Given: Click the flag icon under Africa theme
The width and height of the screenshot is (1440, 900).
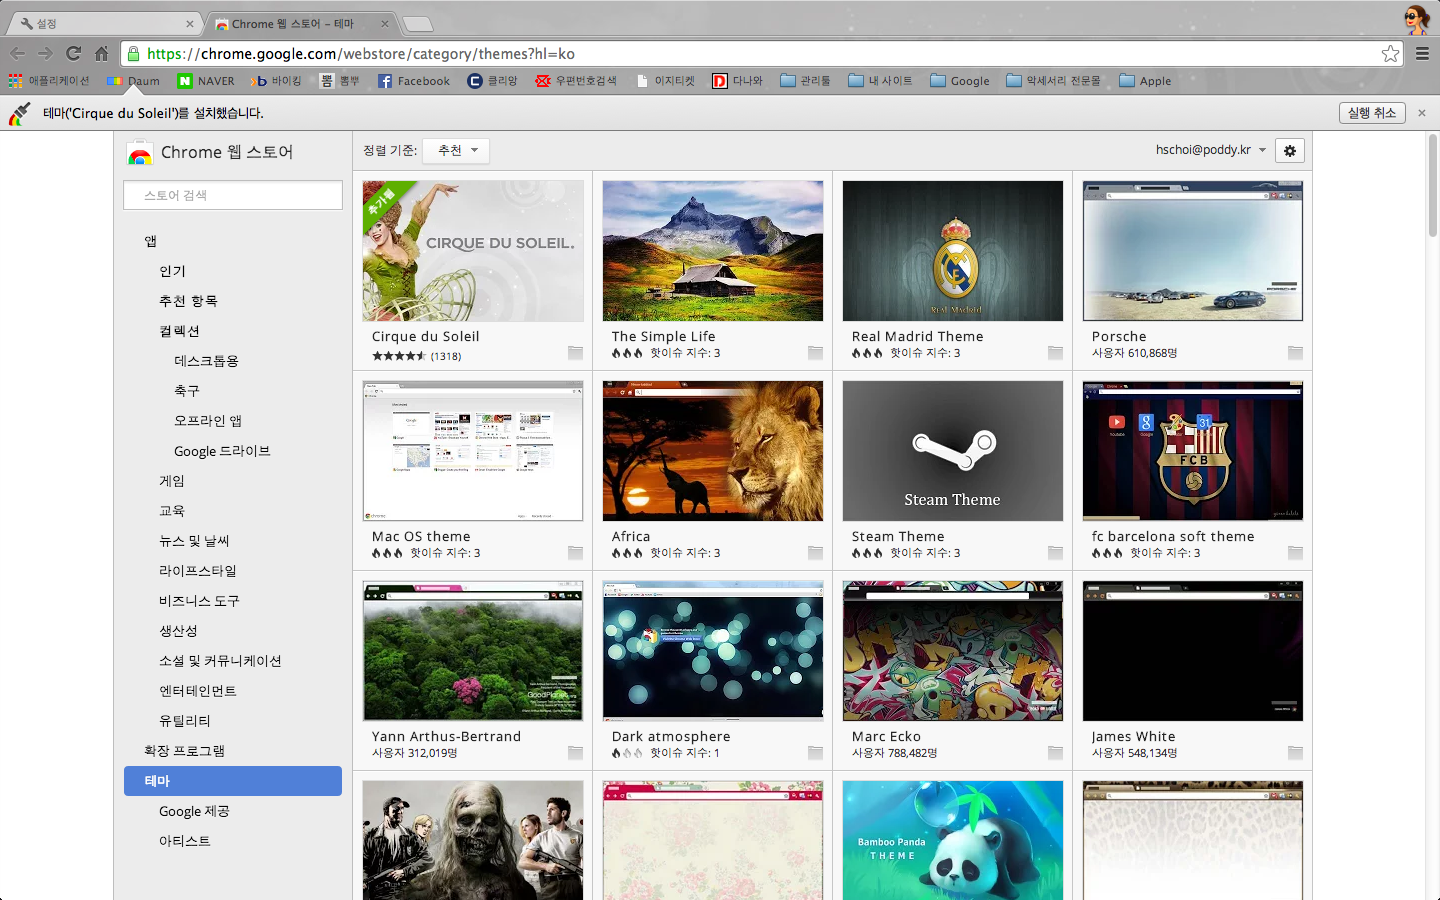Looking at the screenshot, I should pyautogui.click(x=815, y=553).
